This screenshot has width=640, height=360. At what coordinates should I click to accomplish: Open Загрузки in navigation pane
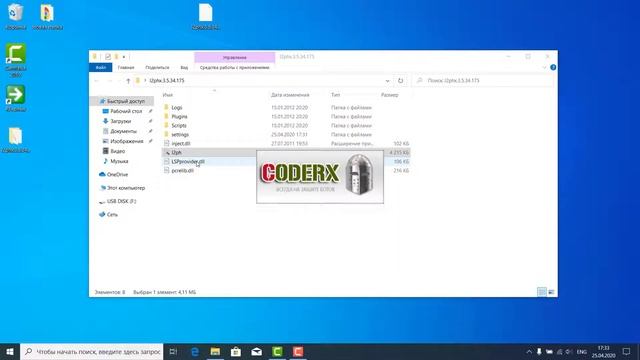pos(120,121)
